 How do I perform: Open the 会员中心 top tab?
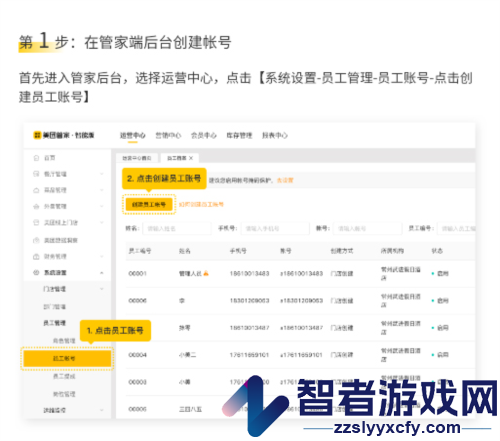204,135
